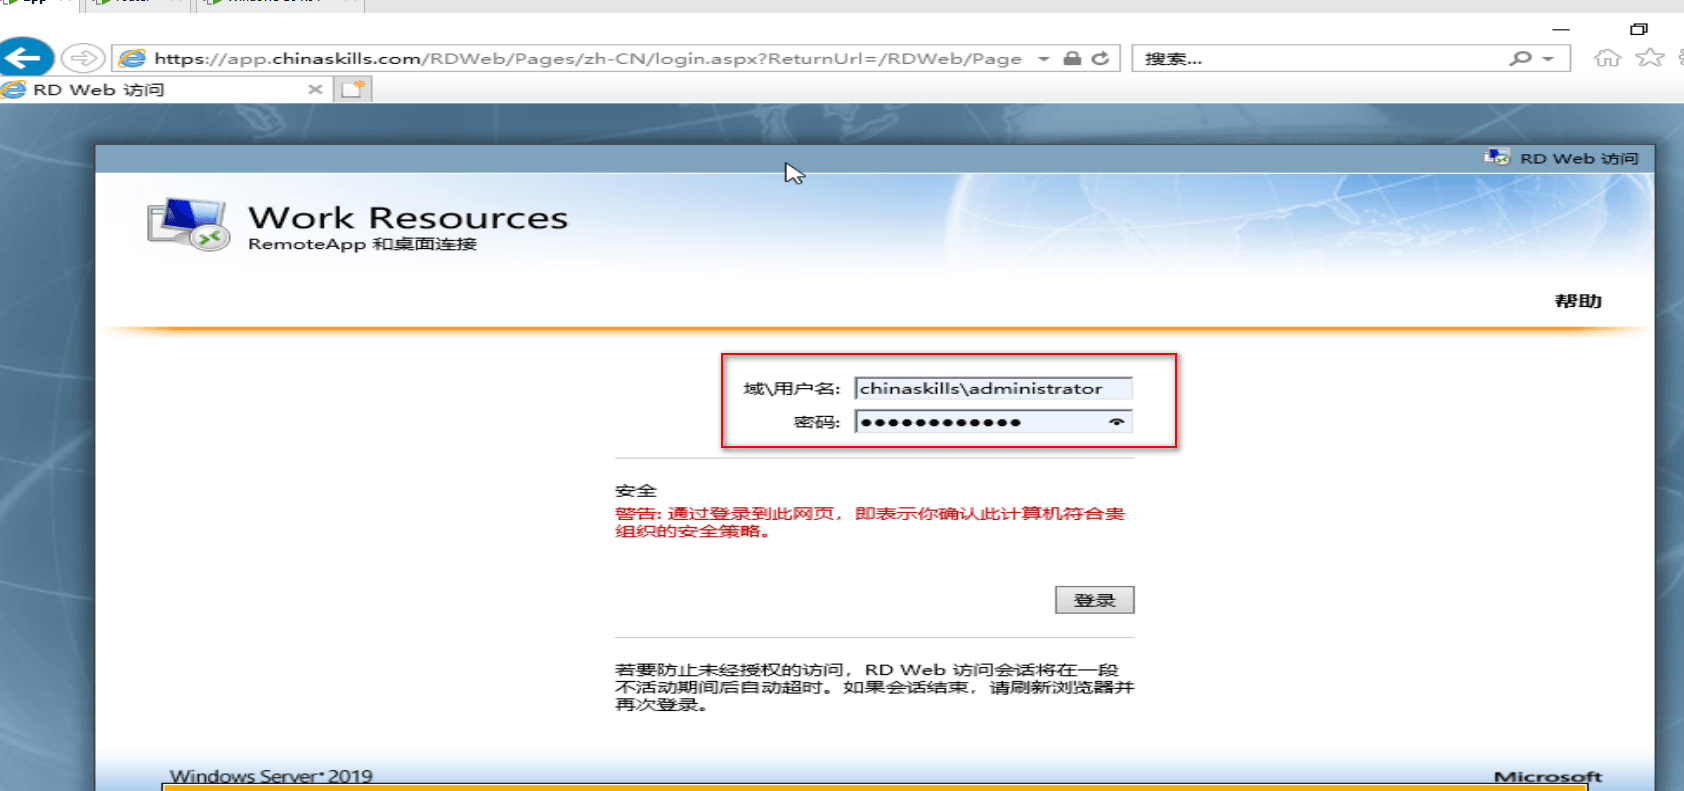
Task: Refresh the page using the reload icon
Action: point(1100,58)
